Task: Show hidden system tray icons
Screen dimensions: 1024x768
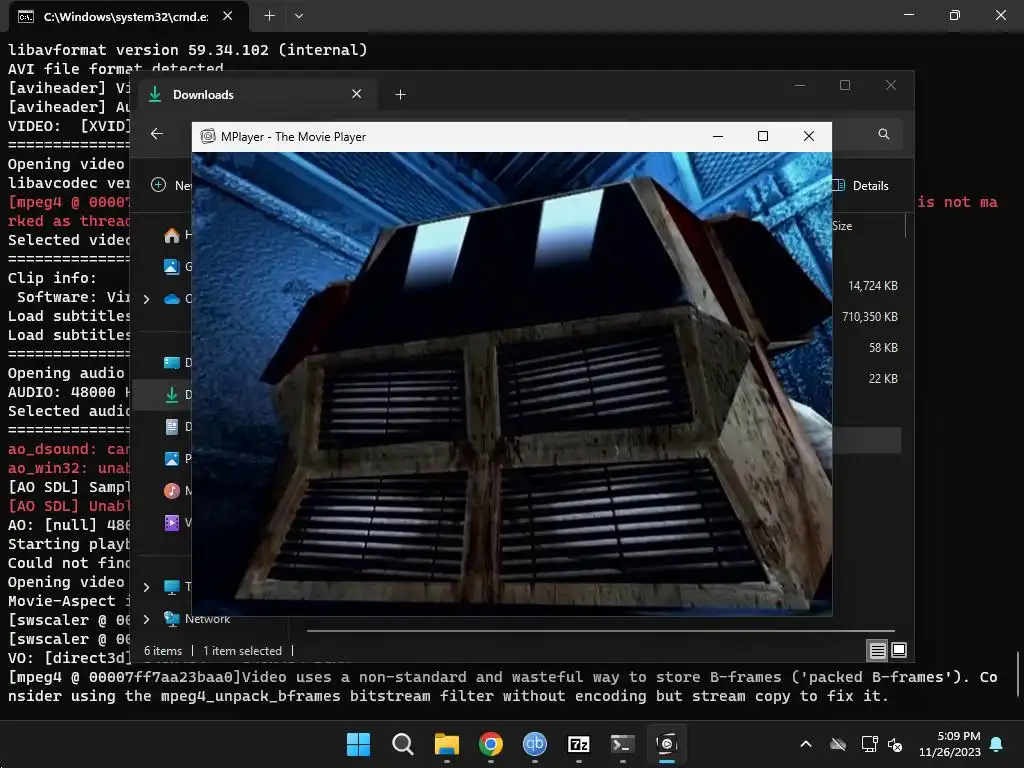Action: tap(806, 744)
